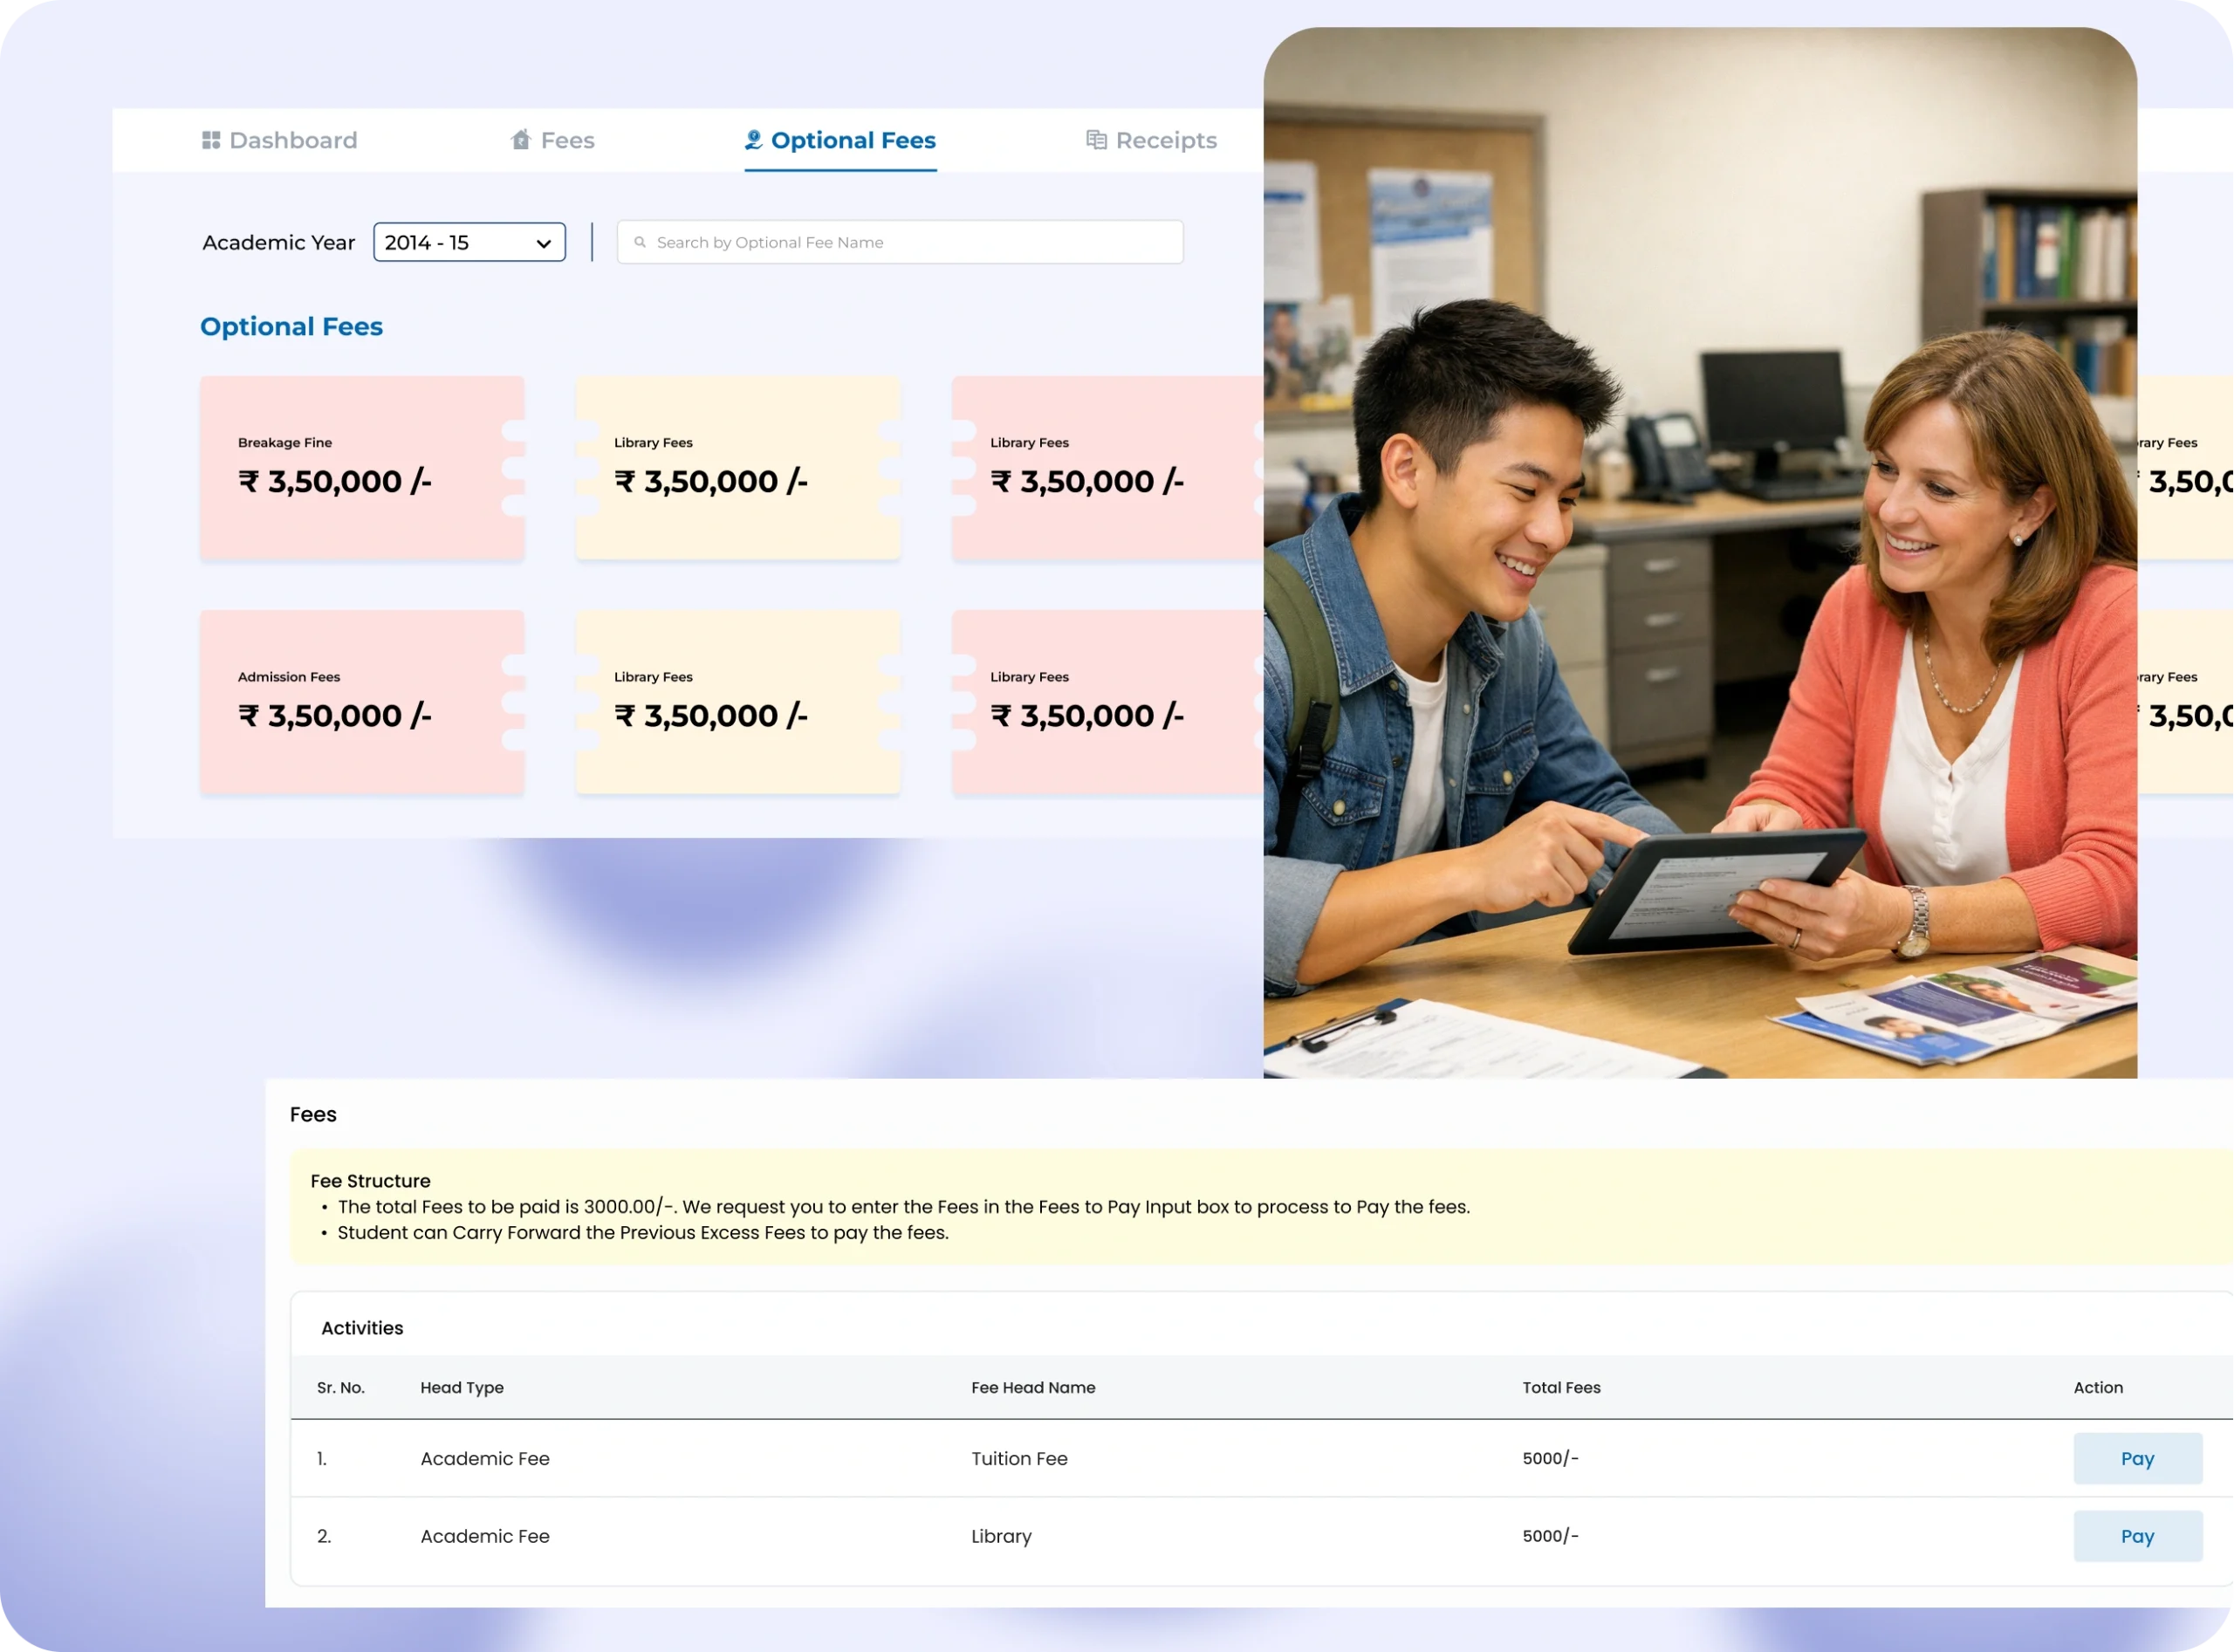Viewport: 2234px width, 1652px height.
Task: Open the yellow Library Fees card in top row
Action: (738, 467)
